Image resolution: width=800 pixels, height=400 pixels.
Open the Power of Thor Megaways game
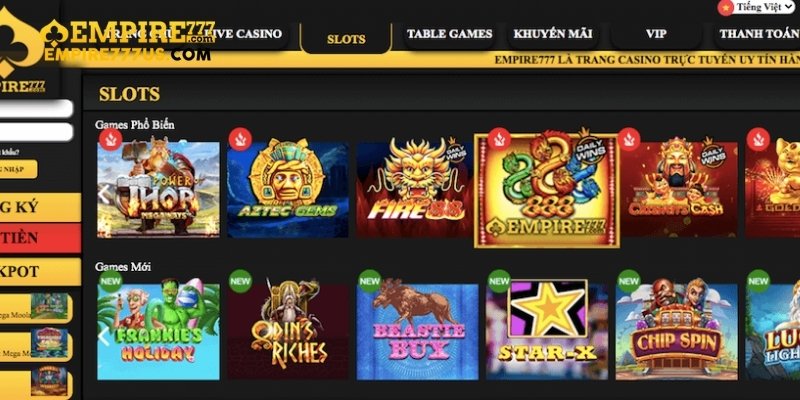coord(158,190)
